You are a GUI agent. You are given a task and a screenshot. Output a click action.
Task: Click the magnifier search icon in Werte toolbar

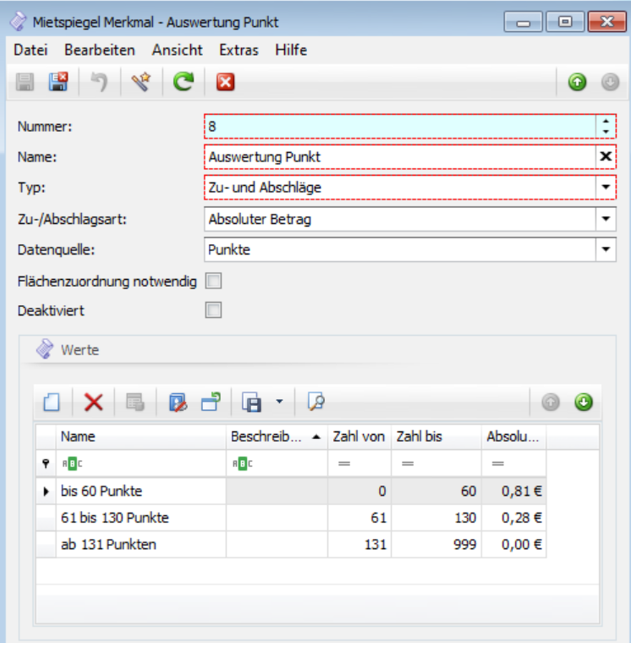click(x=316, y=402)
